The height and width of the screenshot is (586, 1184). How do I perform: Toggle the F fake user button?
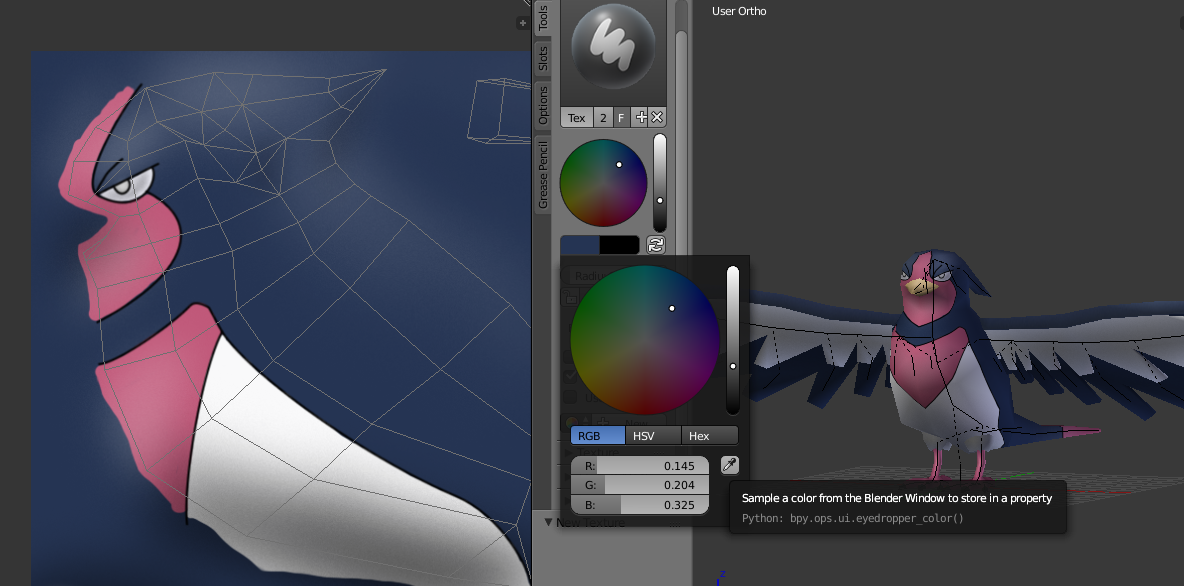[621, 117]
